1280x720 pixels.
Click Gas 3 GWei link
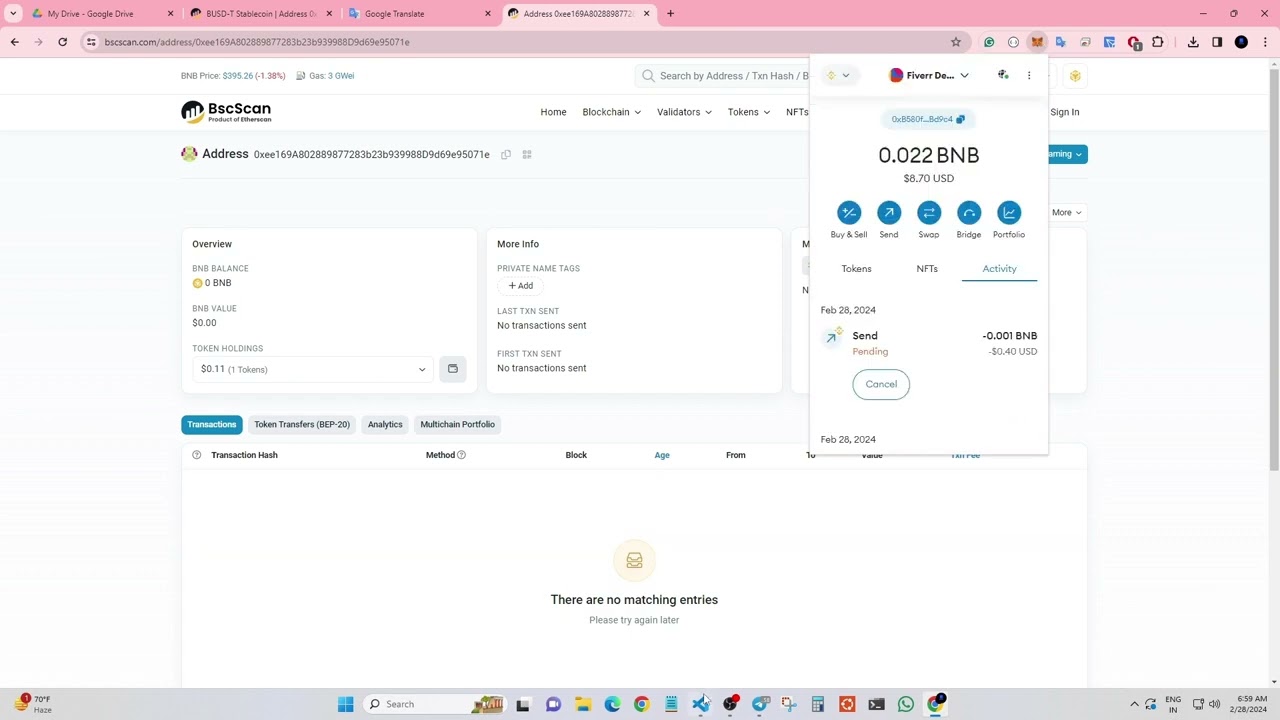pyautogui.click(x=341, y=76)
